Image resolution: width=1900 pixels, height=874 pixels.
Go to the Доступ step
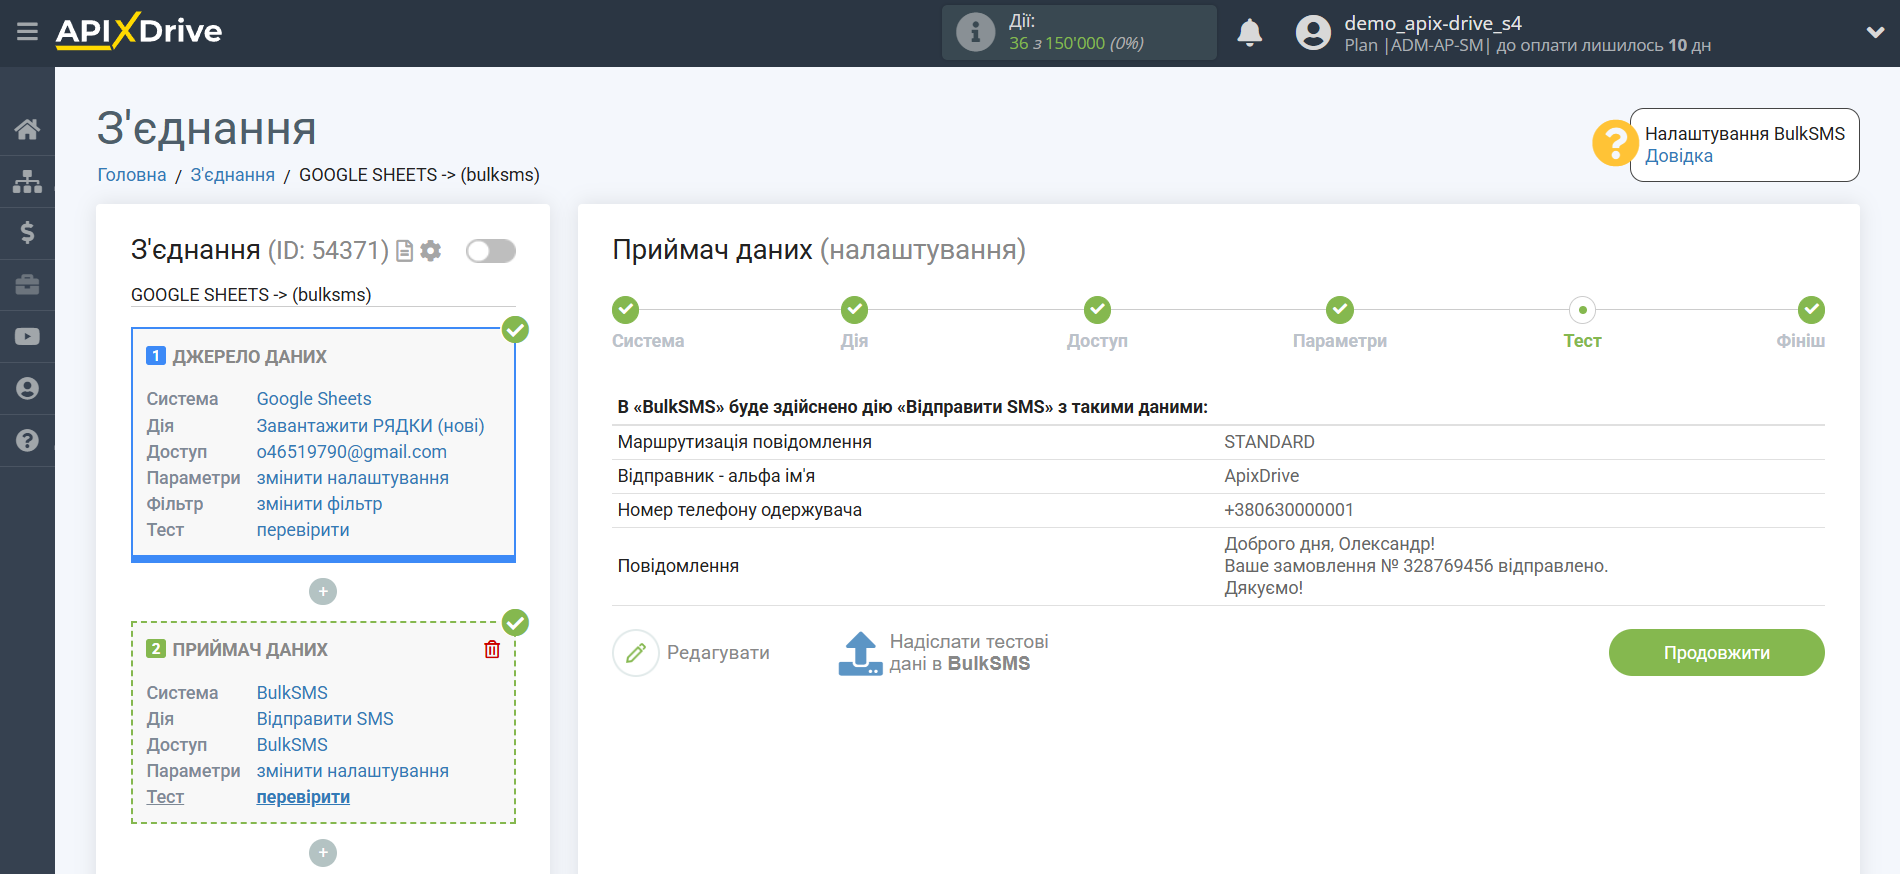pos(1097,310)
